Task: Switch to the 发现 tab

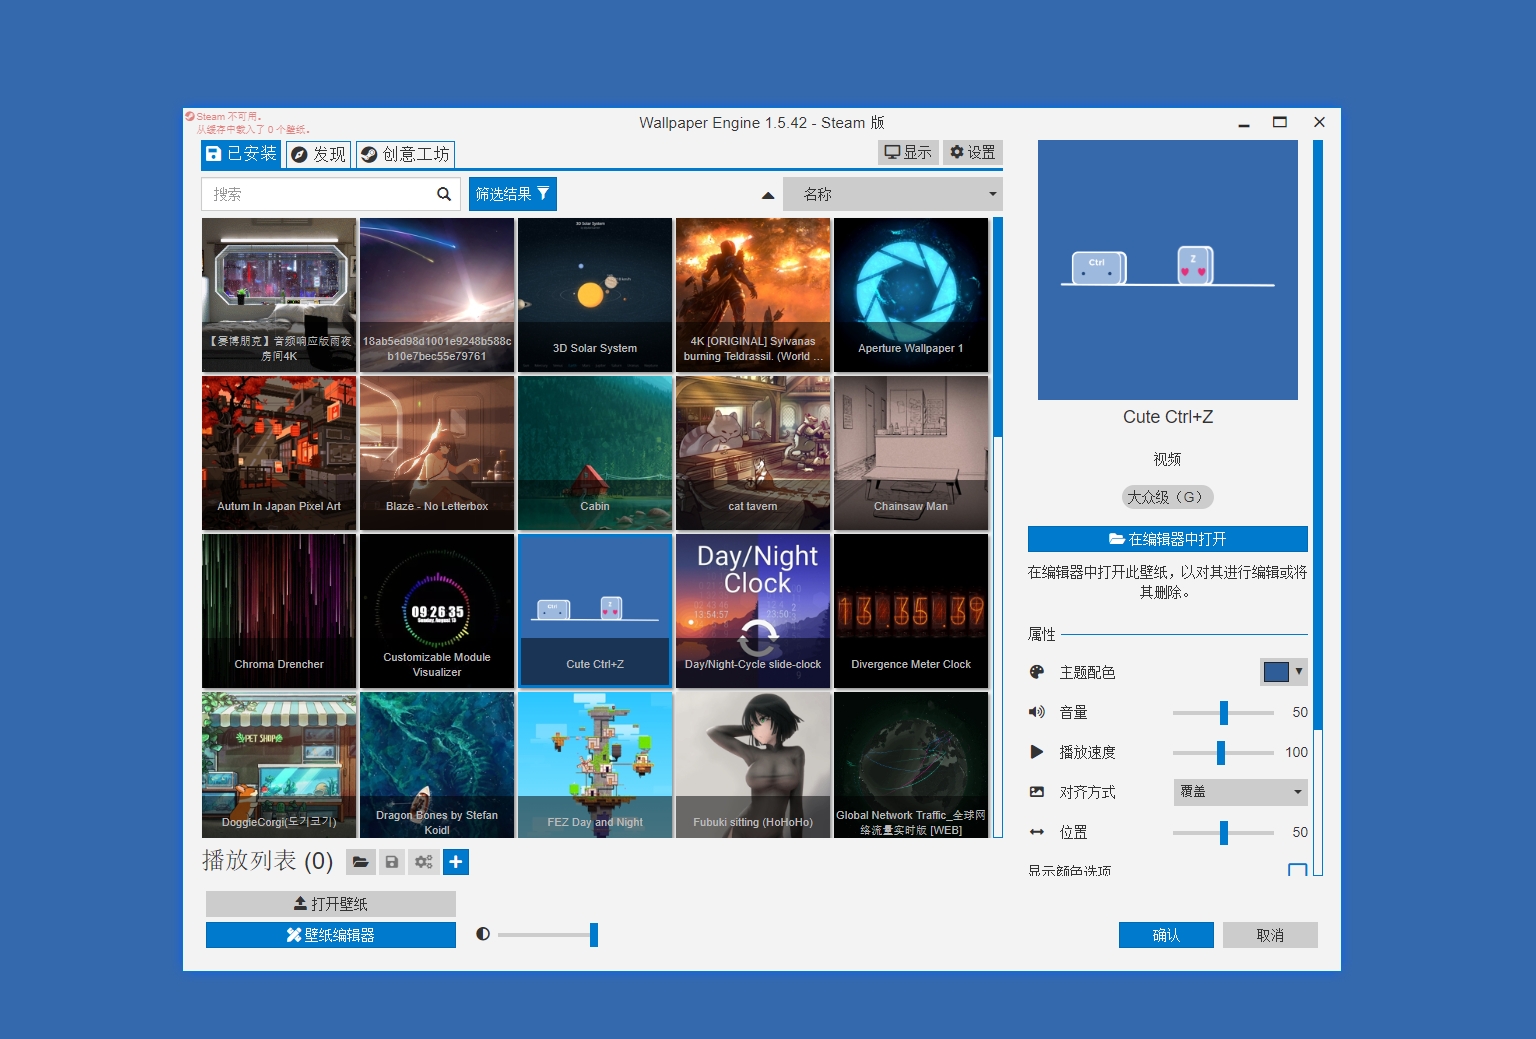Action: [x=318, y=154]
